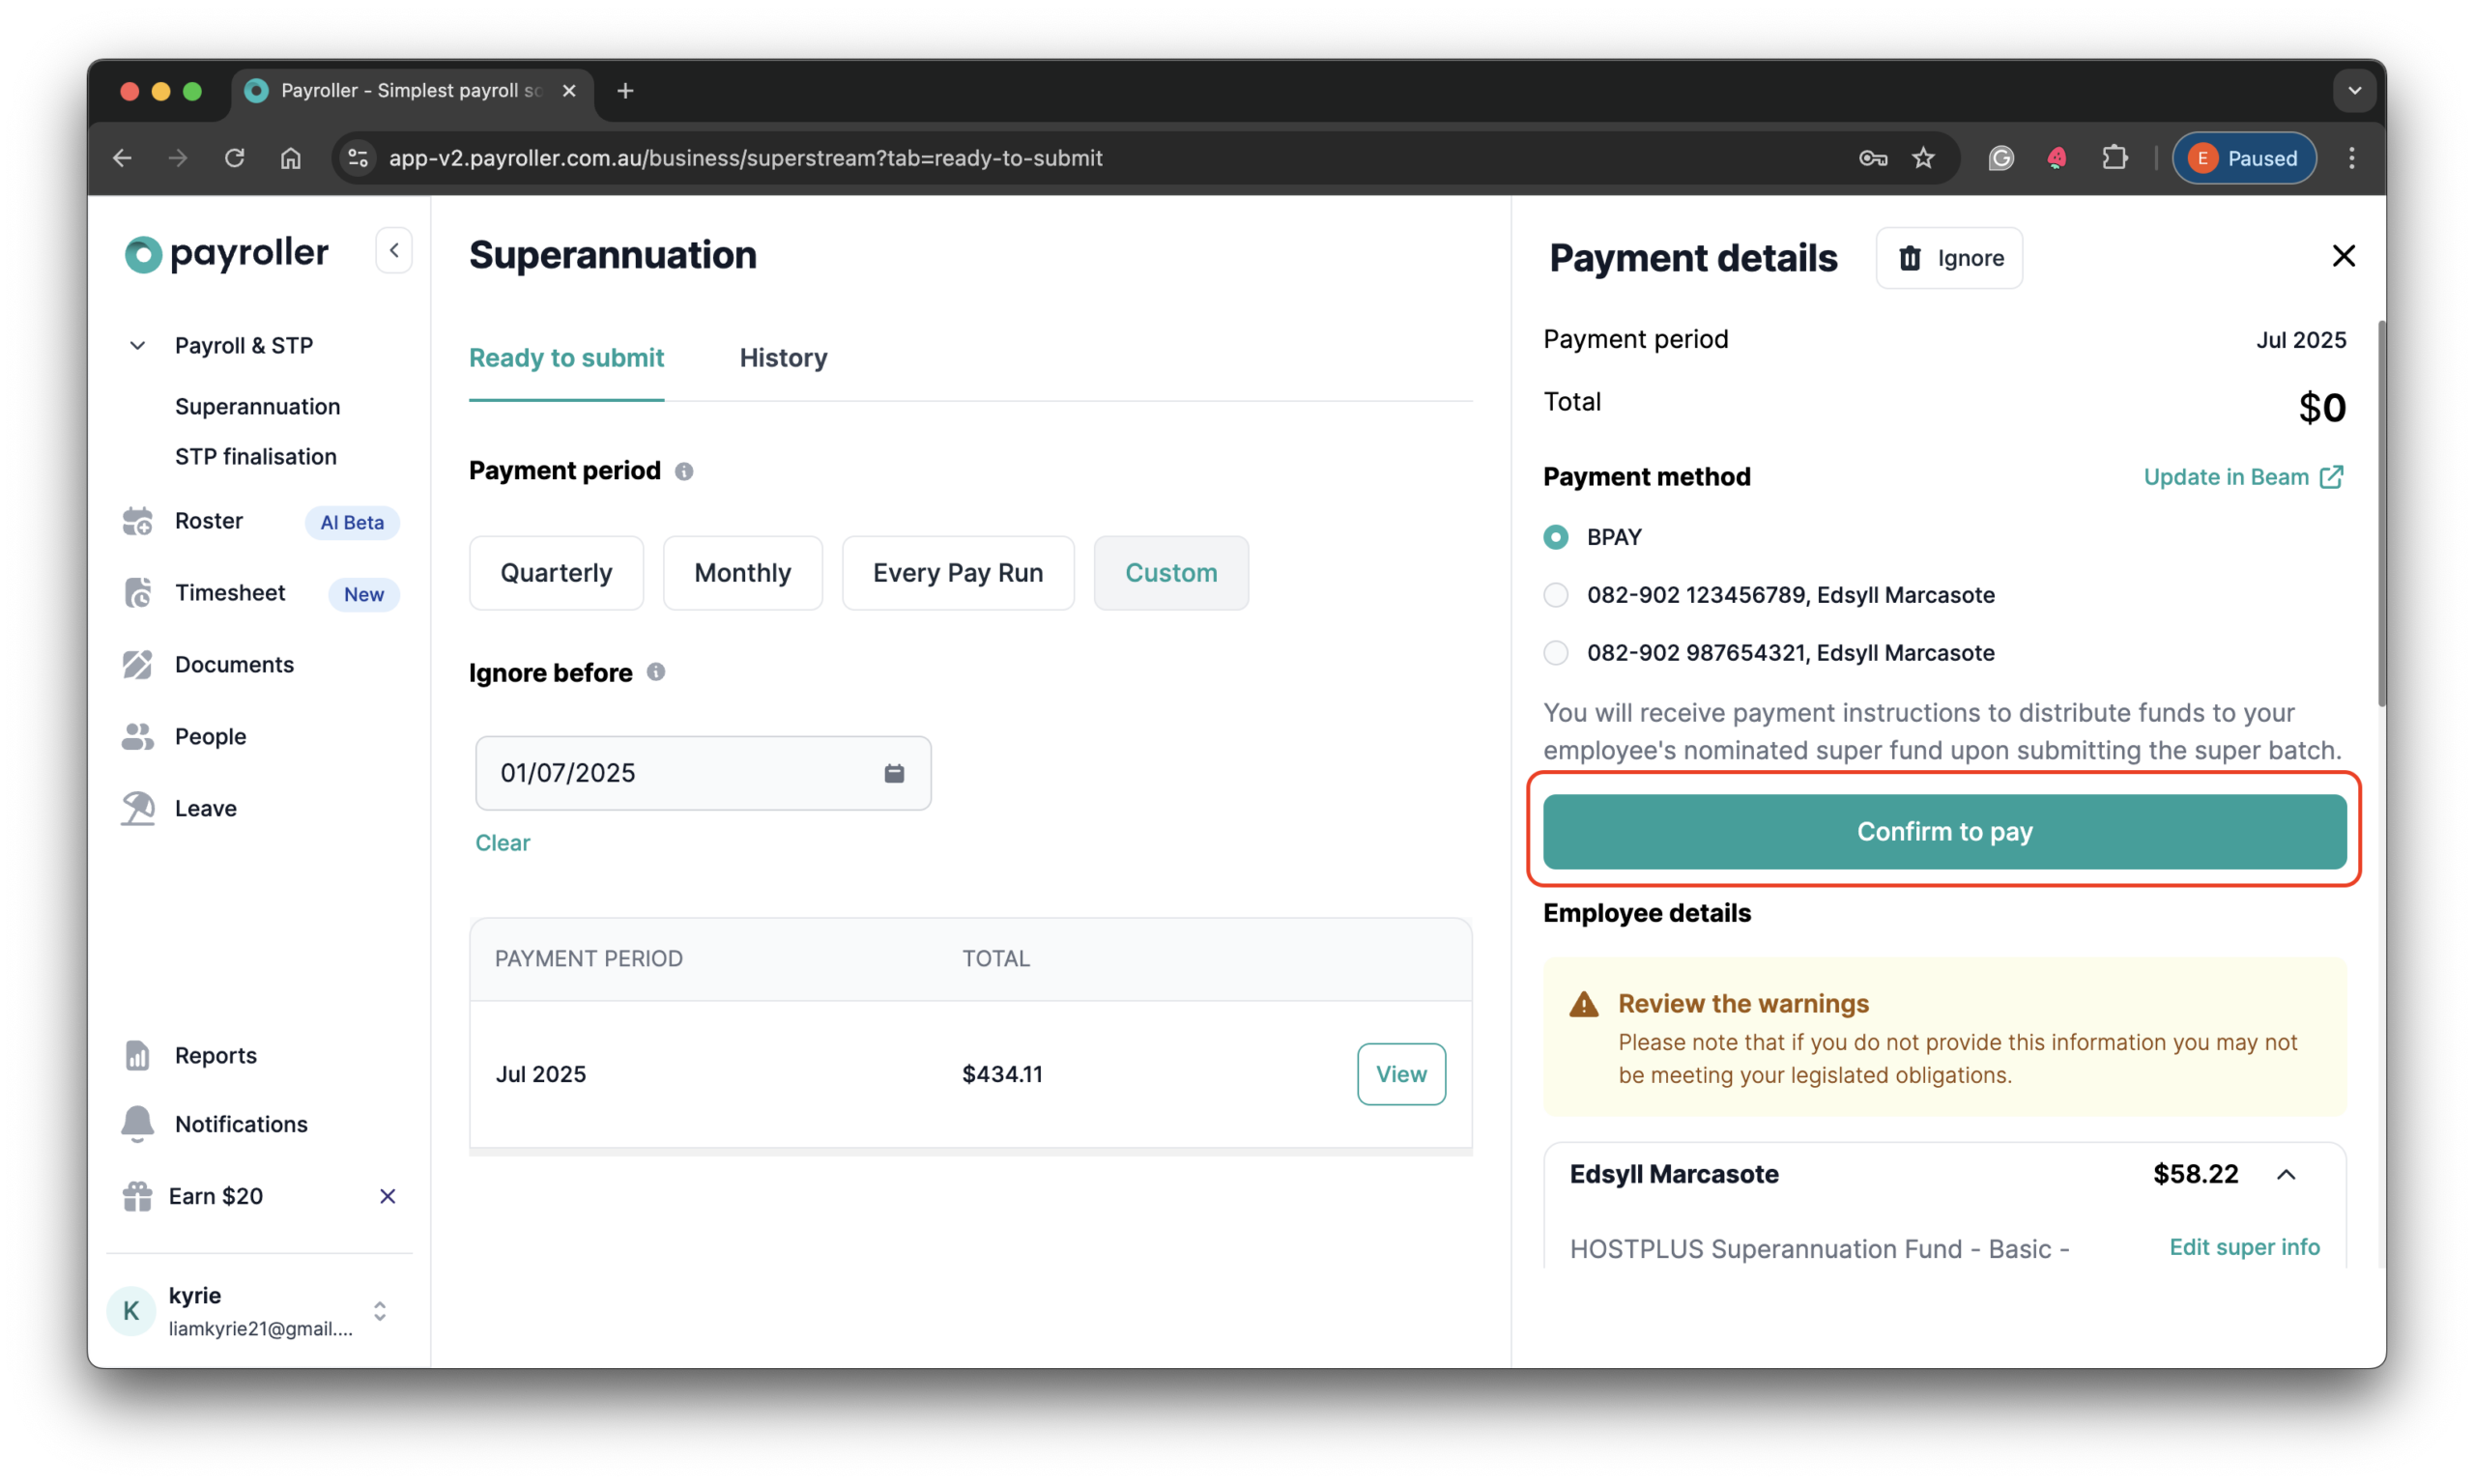2474x1484 pixels.
Task: Select account 082-902 123456789
Action: tap(1555, 595)
